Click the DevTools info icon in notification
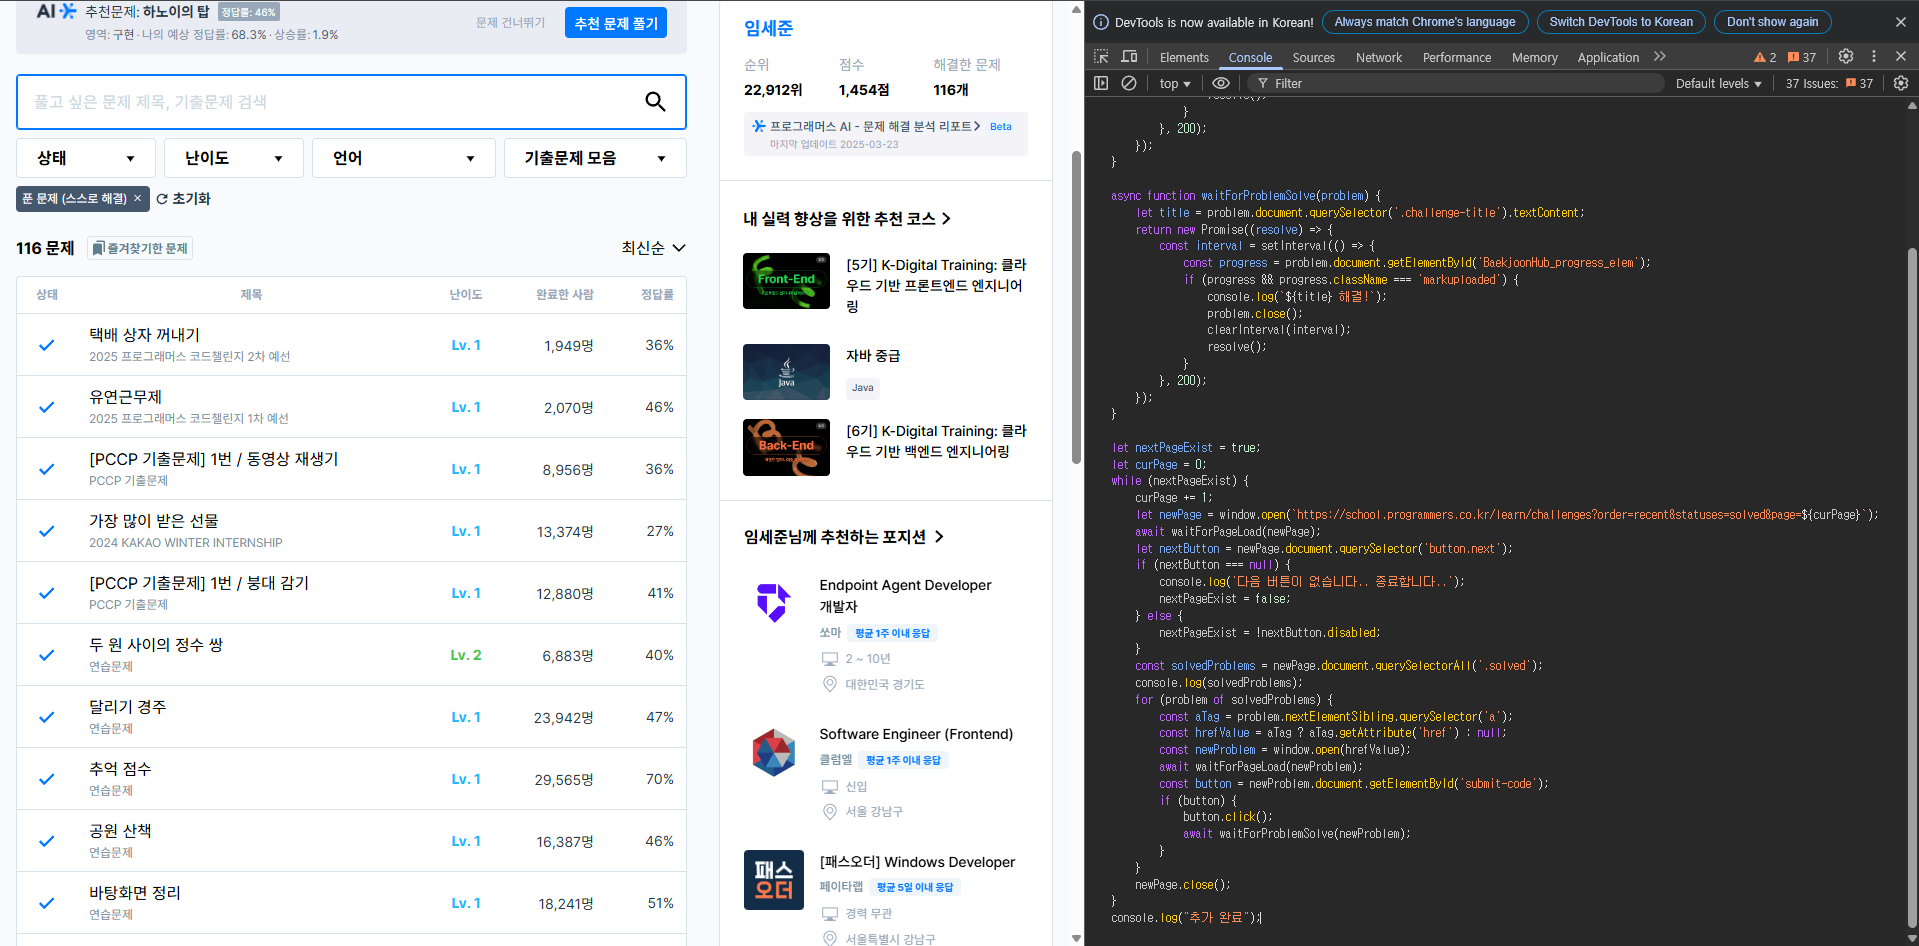Viewport: 1919px width, 946px height. (1101, 22)
